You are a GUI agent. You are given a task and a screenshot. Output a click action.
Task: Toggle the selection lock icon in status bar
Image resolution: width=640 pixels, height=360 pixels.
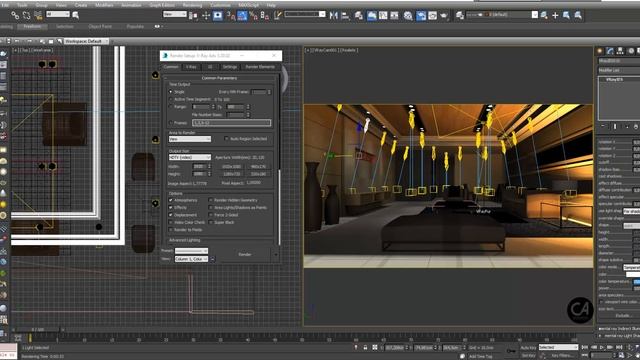tap(365, 347)
